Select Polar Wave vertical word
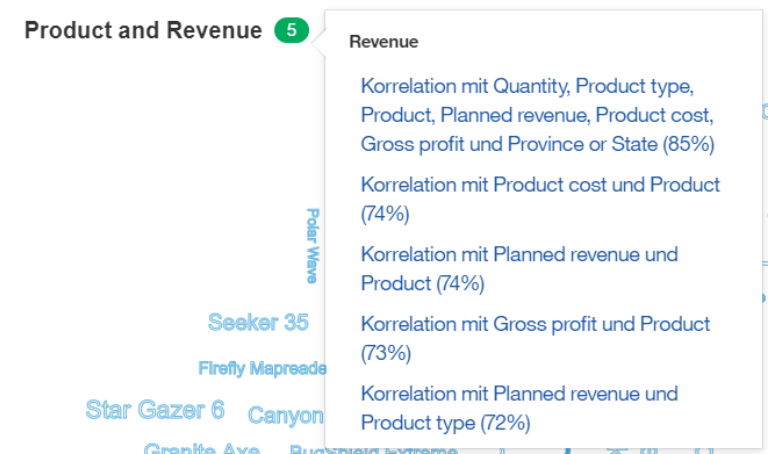Viewport: 768px width, 454px height. pyautogui.click(x=312, y=246)
